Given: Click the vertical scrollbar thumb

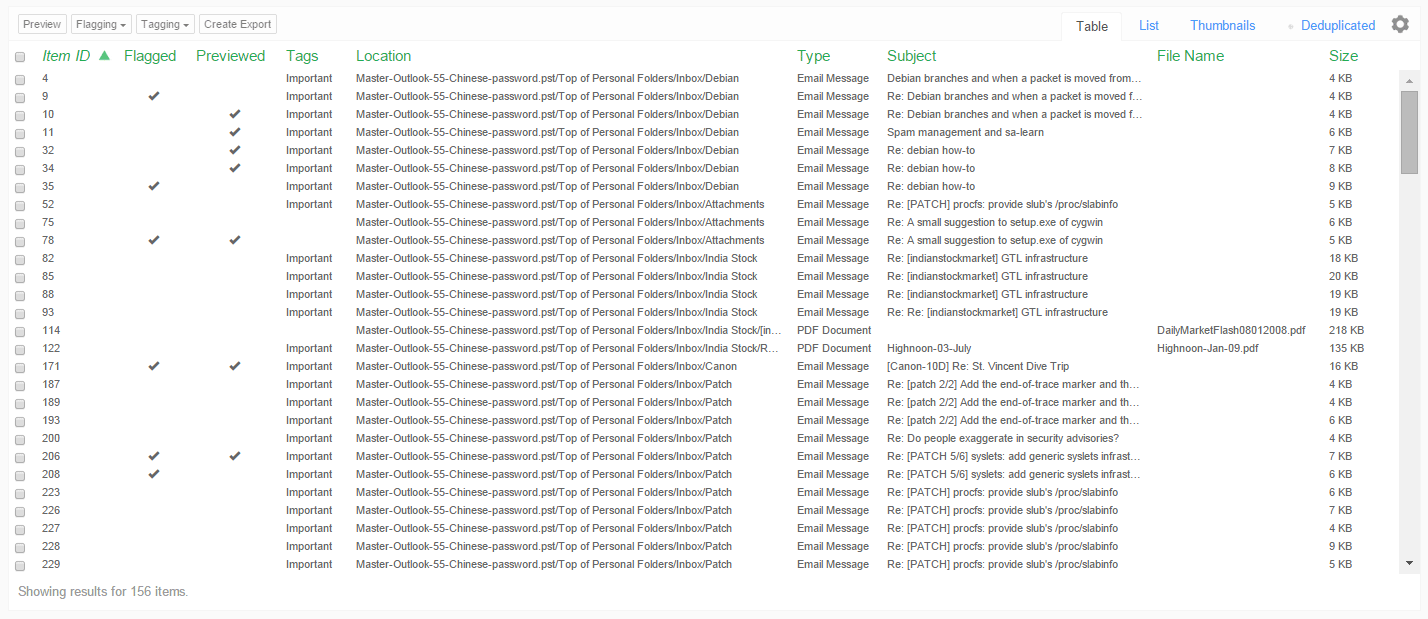Looking at the screenshot, I should tap(1409, 132).
